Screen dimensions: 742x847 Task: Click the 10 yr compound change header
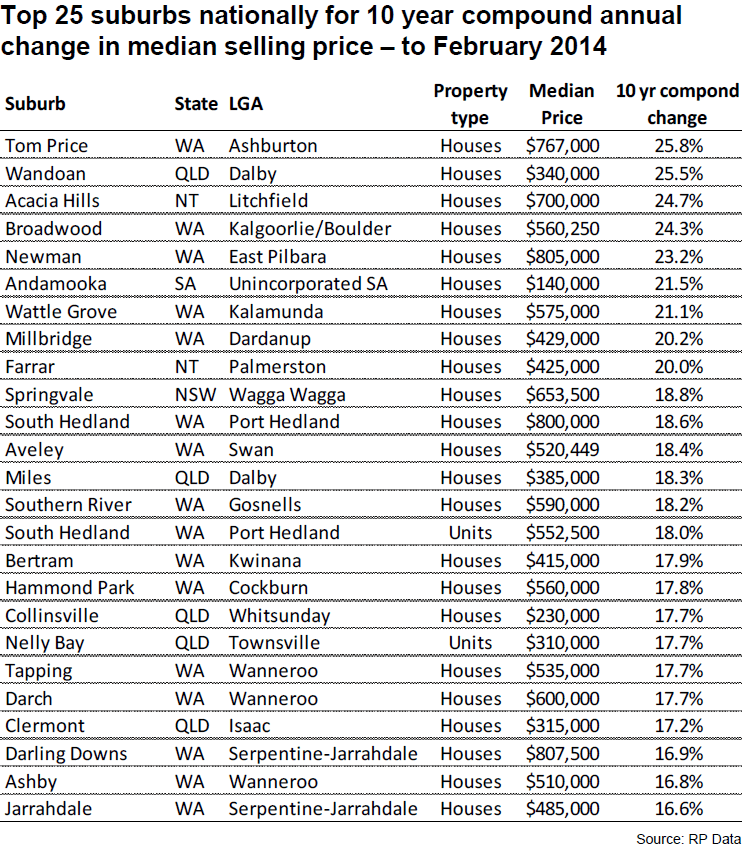point(676,104)
